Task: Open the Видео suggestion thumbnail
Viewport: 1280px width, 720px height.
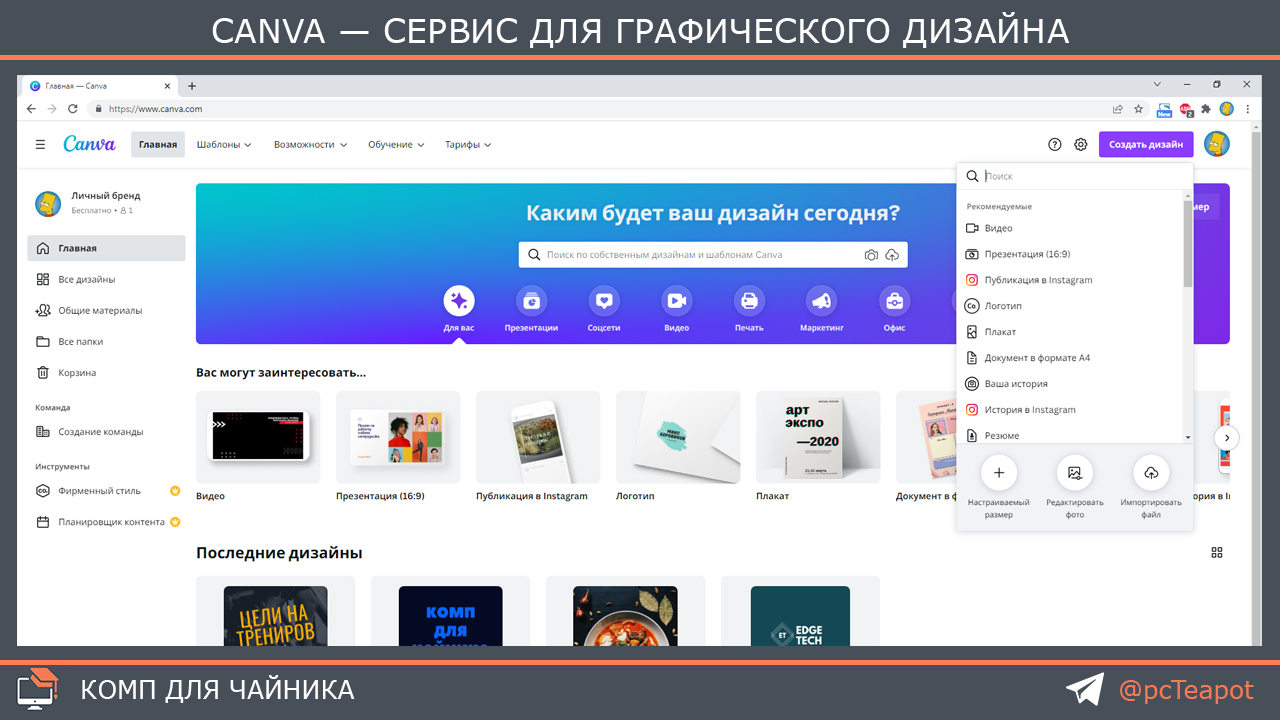Action: coord(258,437)
